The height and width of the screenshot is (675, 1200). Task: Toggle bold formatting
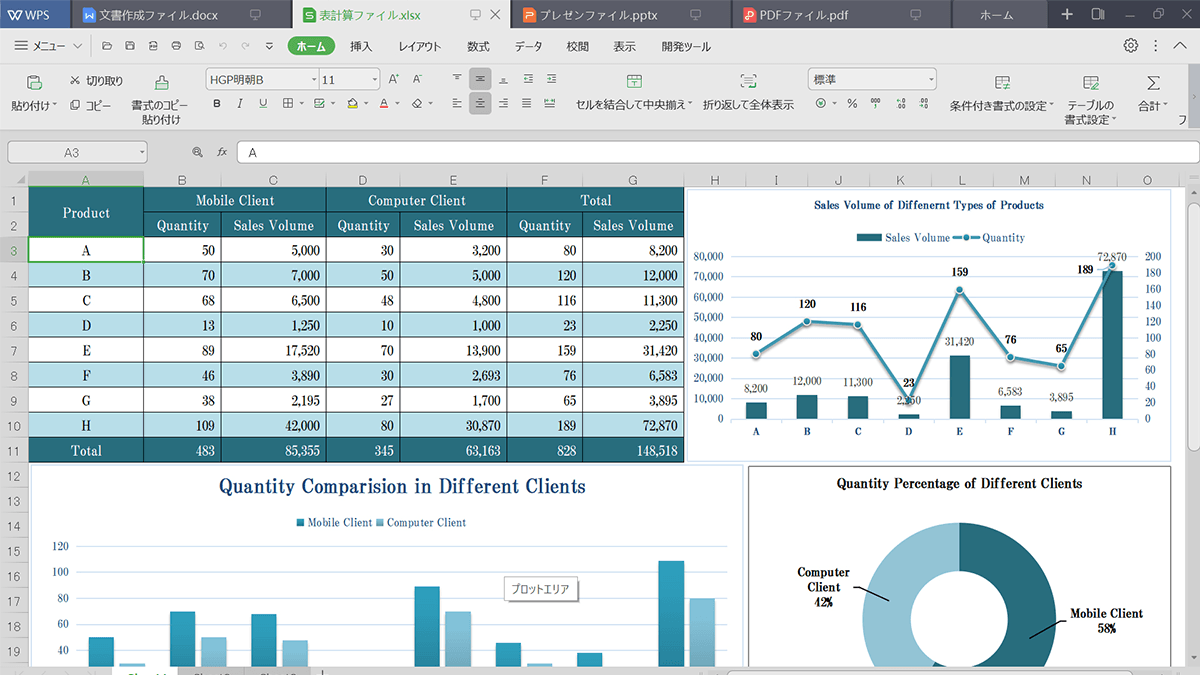click(217, 103)
